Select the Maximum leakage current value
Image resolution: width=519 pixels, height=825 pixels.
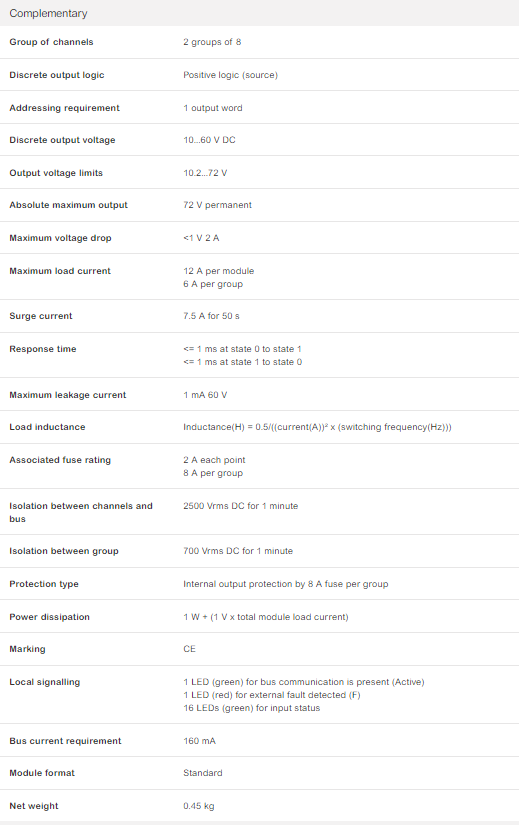coord(205,395)
